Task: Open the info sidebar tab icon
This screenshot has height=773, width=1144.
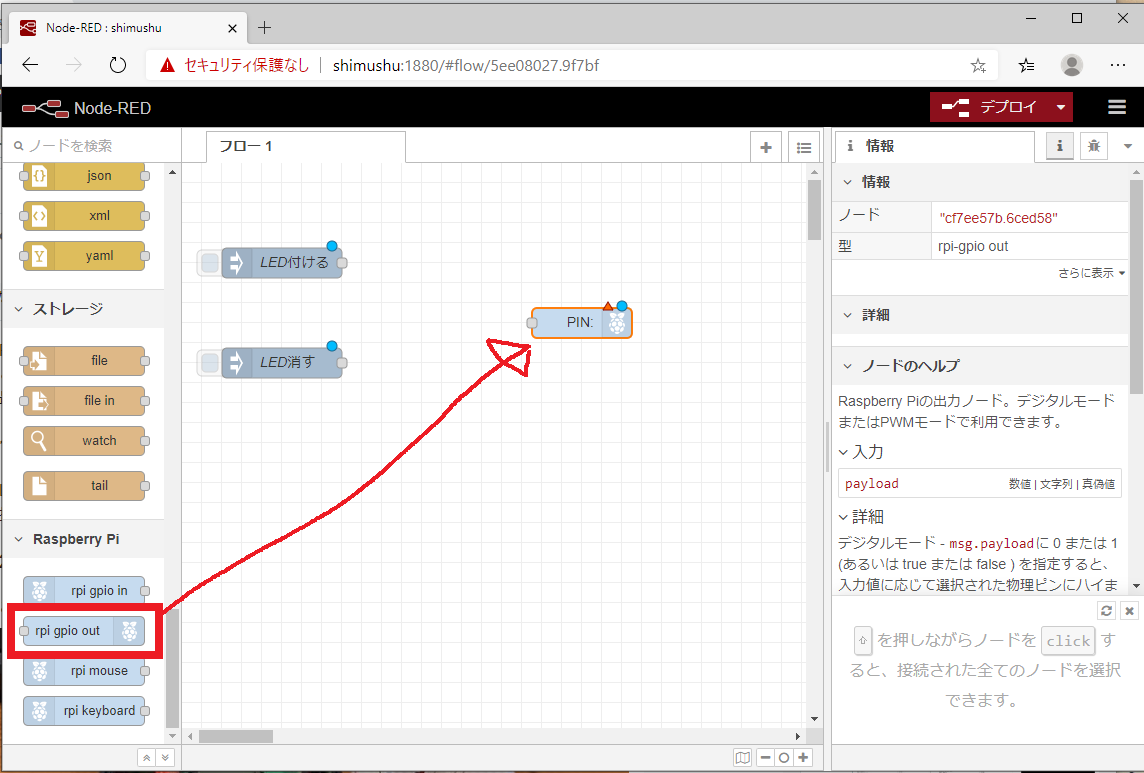Action: point(1060,146)
